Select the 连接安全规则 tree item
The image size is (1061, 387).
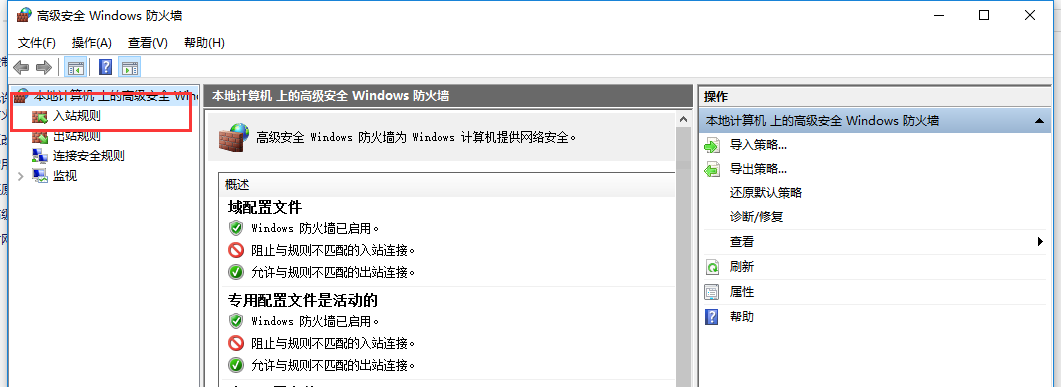click(89, 156)
